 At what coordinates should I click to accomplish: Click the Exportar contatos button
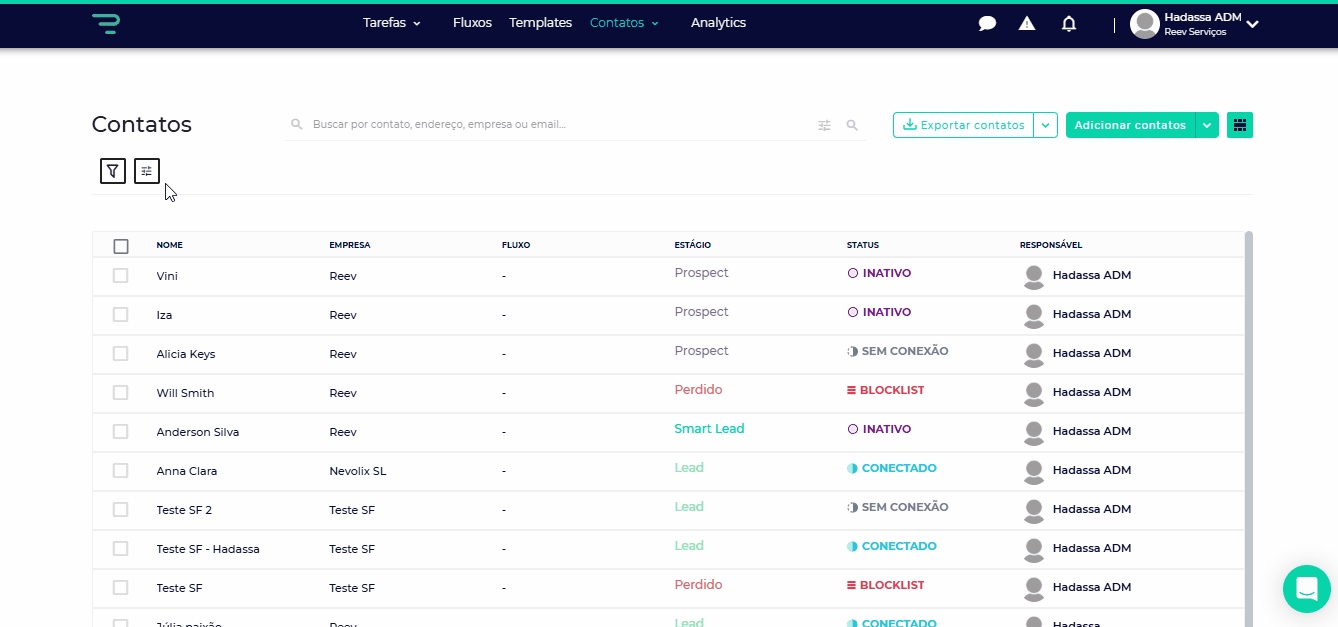(963, 125)
